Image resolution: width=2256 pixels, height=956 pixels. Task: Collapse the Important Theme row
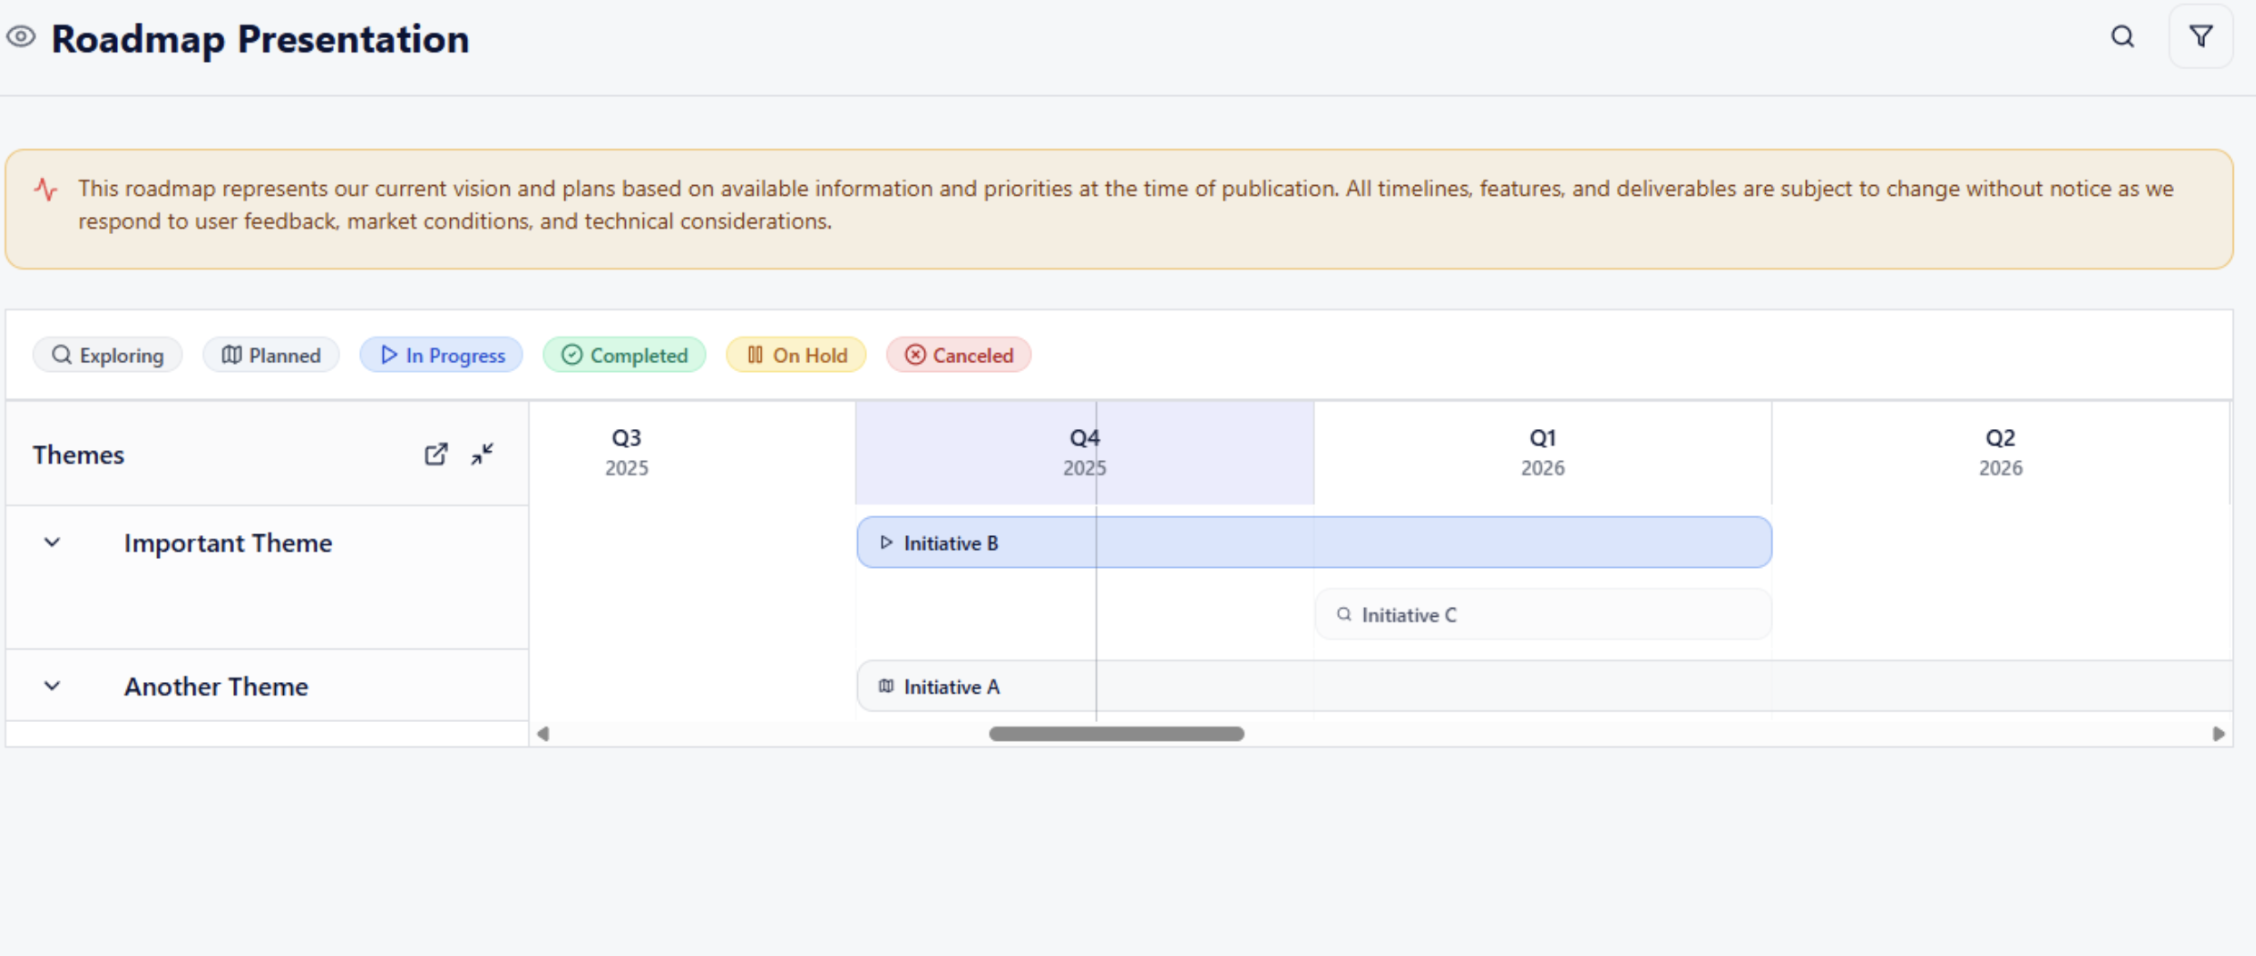(52, 542)
